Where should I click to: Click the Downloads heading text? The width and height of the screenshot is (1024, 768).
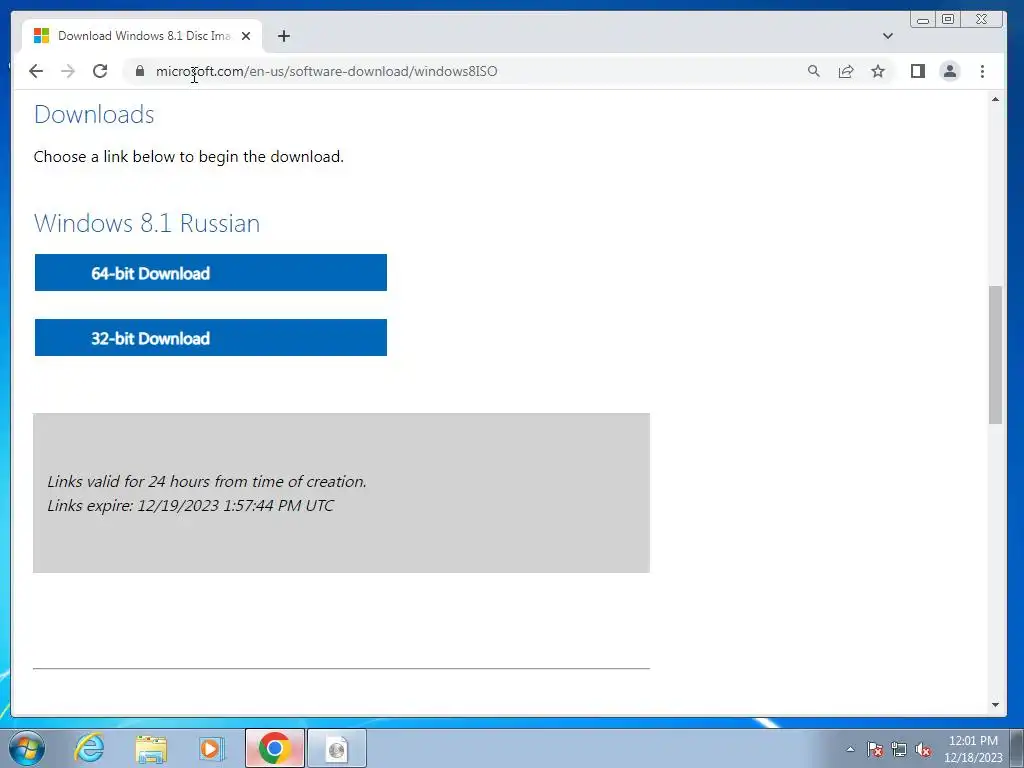(94, 114)
